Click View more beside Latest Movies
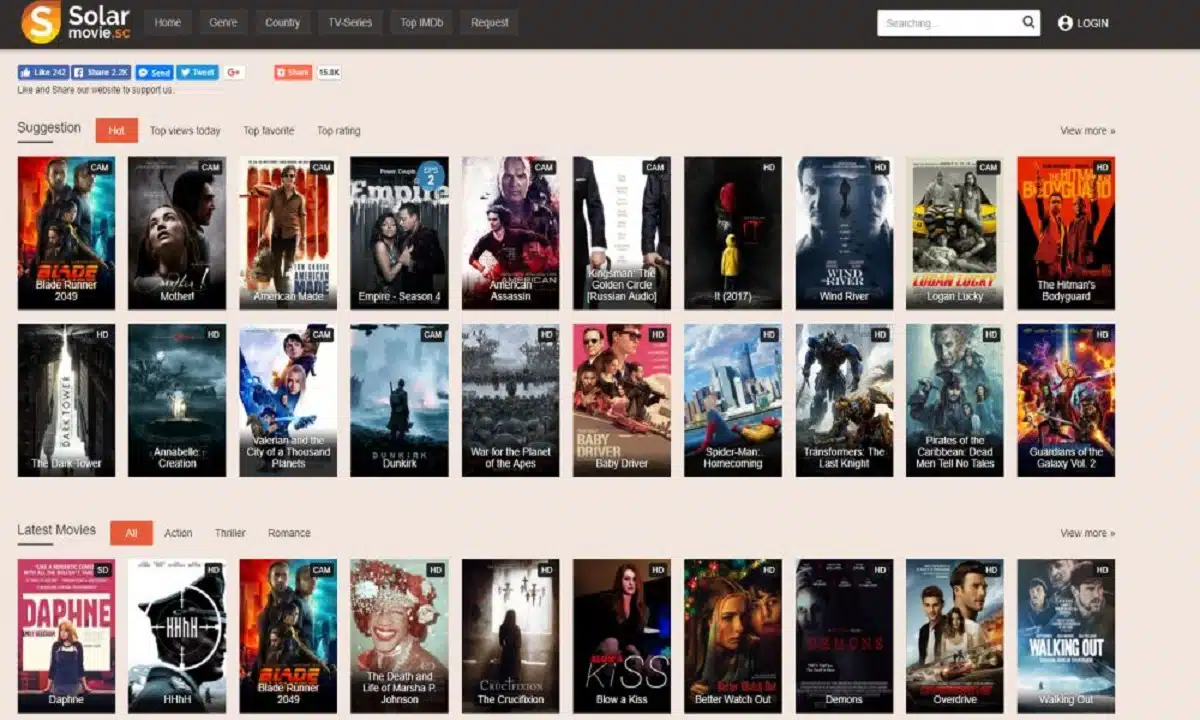 [1087, 533]
